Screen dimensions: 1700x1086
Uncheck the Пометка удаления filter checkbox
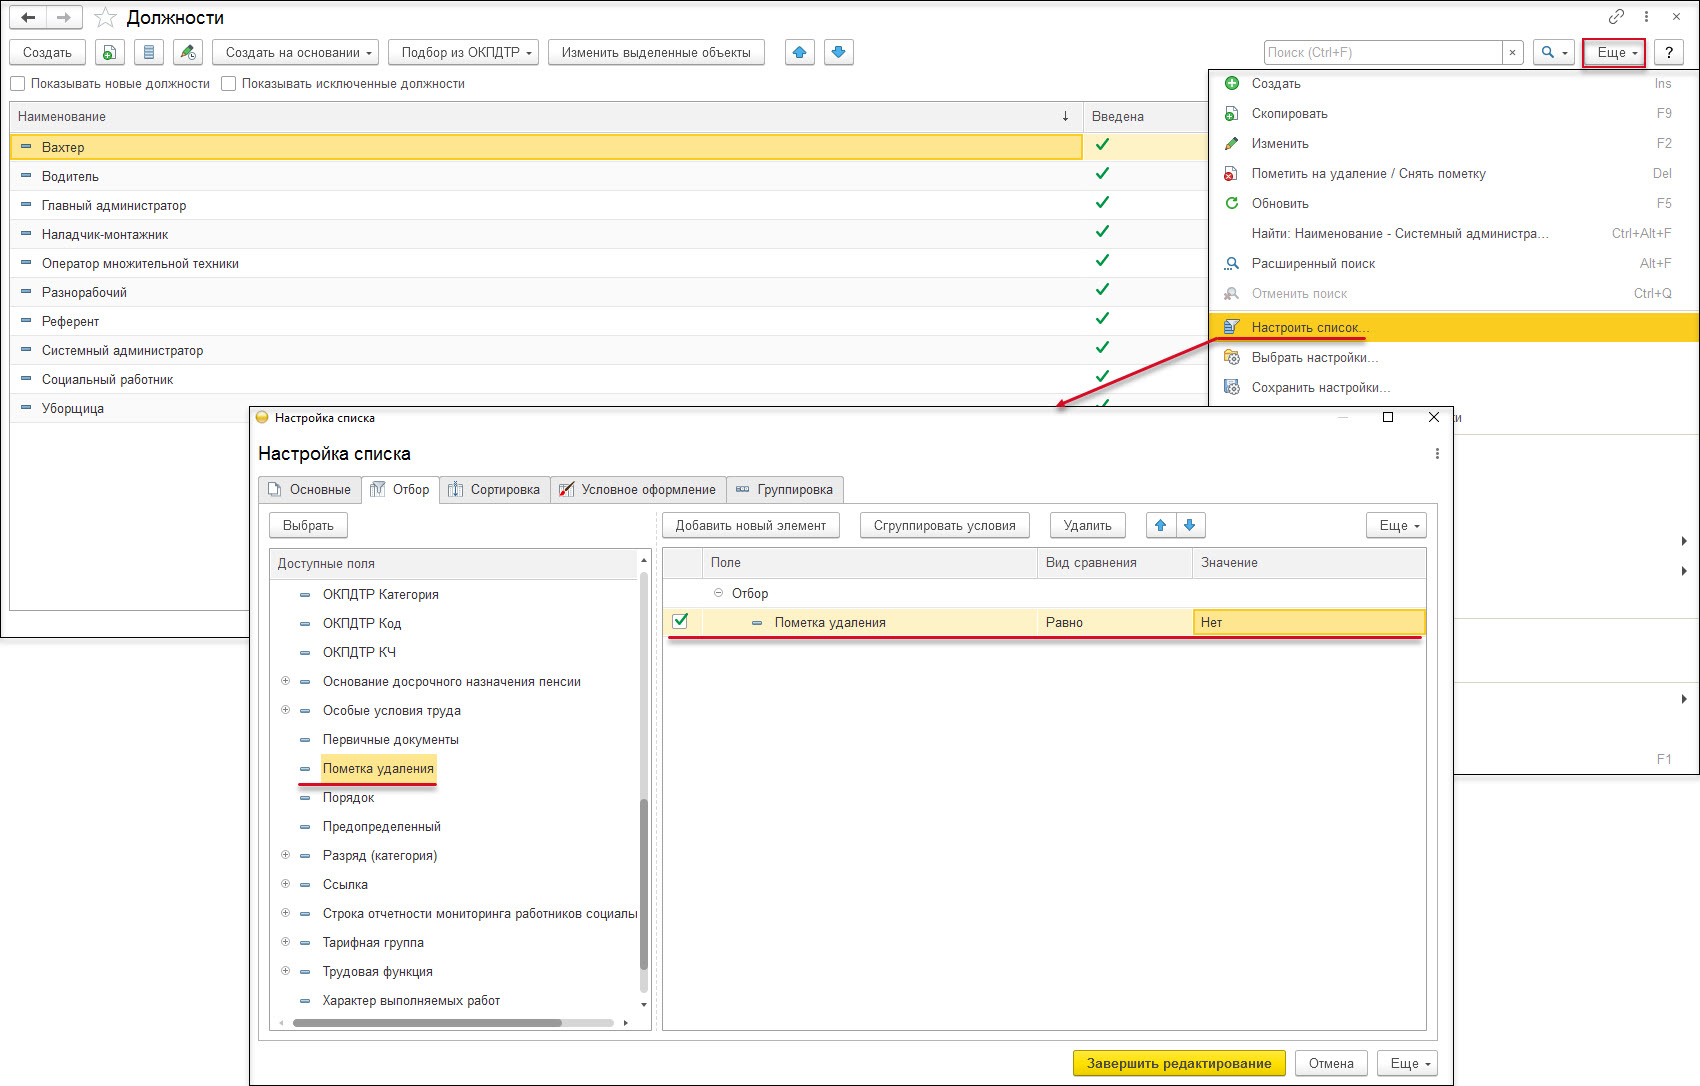681,621
